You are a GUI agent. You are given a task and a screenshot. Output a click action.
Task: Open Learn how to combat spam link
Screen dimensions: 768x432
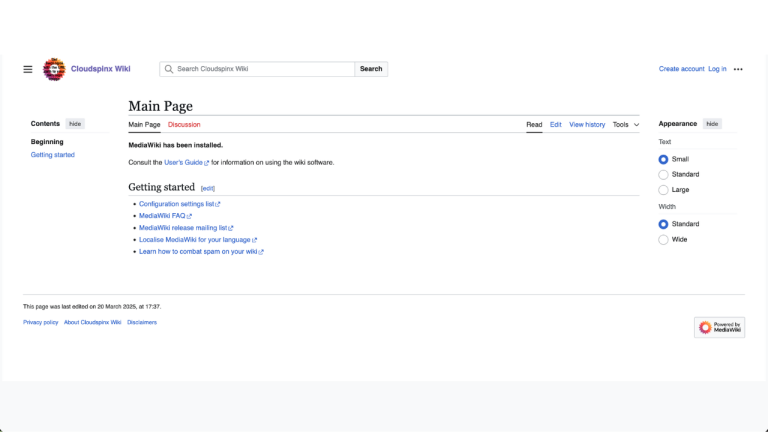(198, 251)
